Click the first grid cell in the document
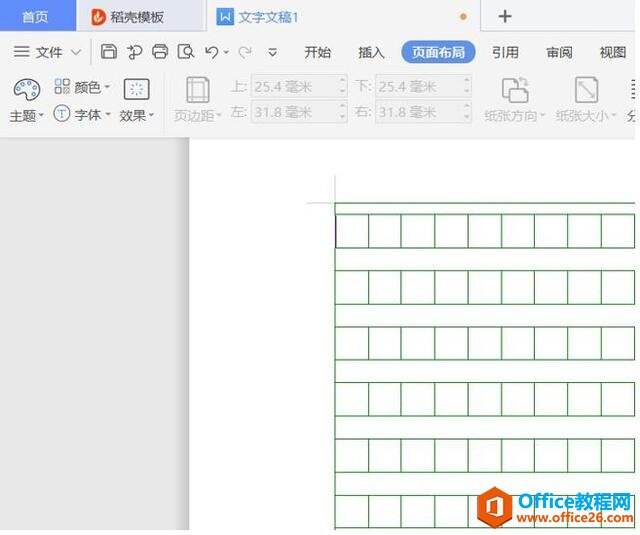This screenshot has width=640, height=535. (352, 231)
